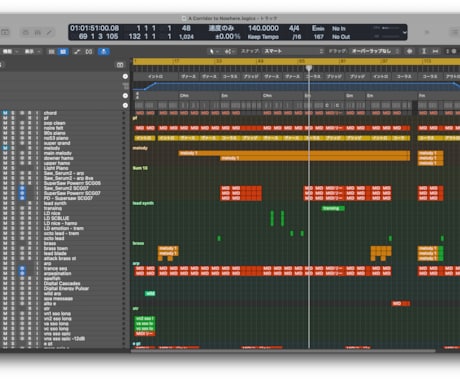Select the red MIDI region on alto s track
The image size is (460, 380).
[x=401, y=303]
